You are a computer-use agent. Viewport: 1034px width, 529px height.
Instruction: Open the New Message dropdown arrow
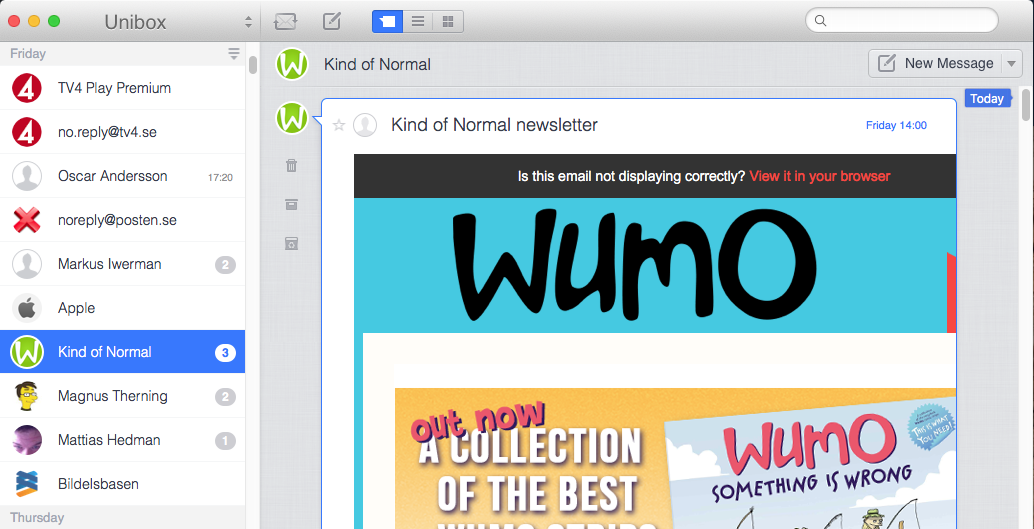(1012, 63)
